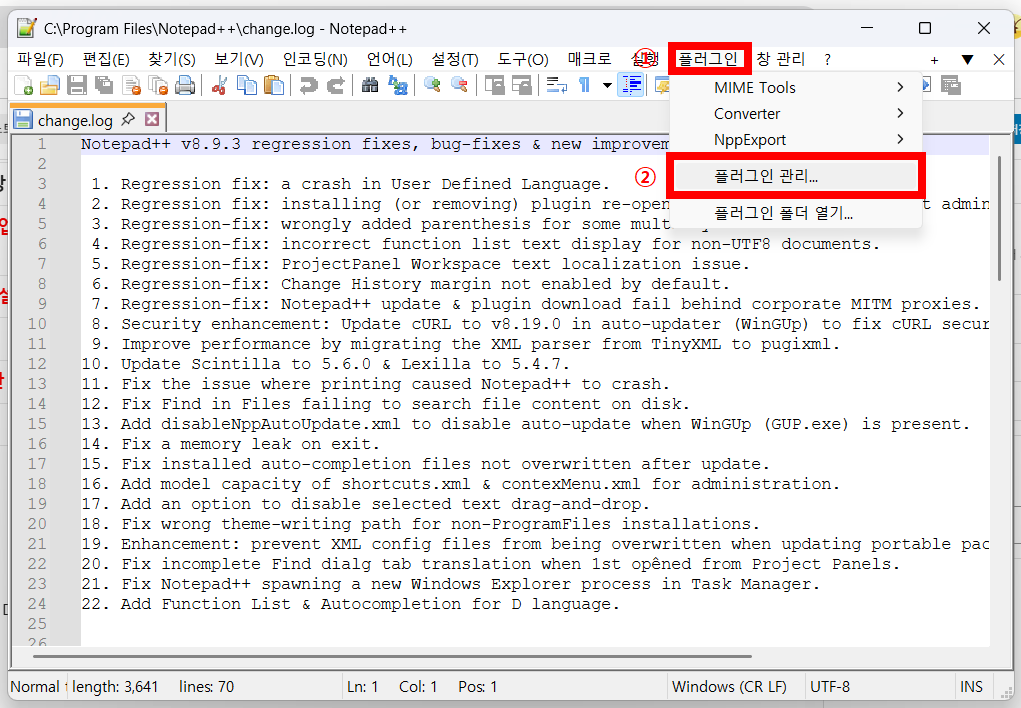Click line number 12 in the margin
This screenshot has height=708, width=1021.
coord(37,364)
